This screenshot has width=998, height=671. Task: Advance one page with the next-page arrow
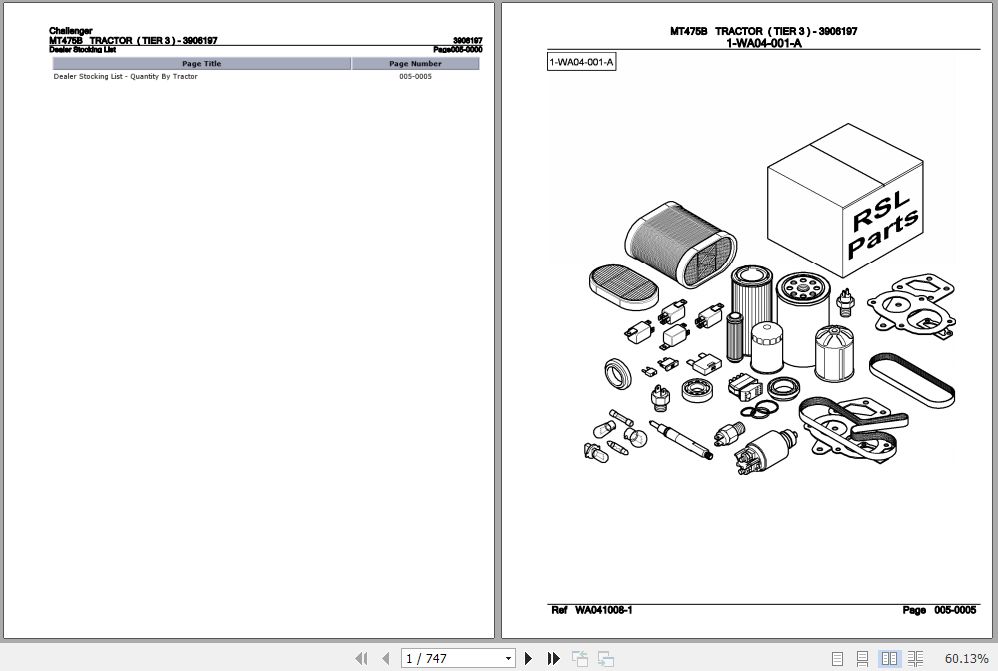tap(529, 658)
